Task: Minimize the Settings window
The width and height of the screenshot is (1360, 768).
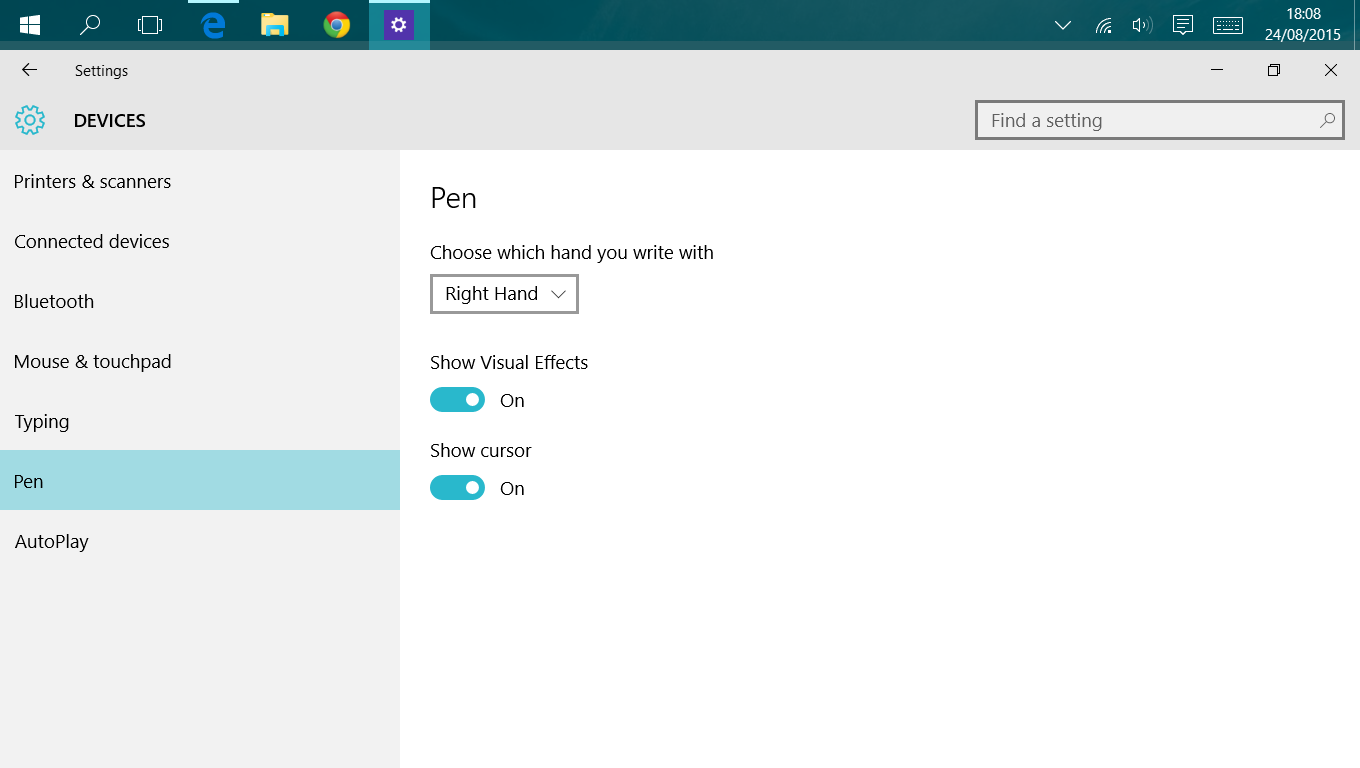Action: [x=1217, y=70]
